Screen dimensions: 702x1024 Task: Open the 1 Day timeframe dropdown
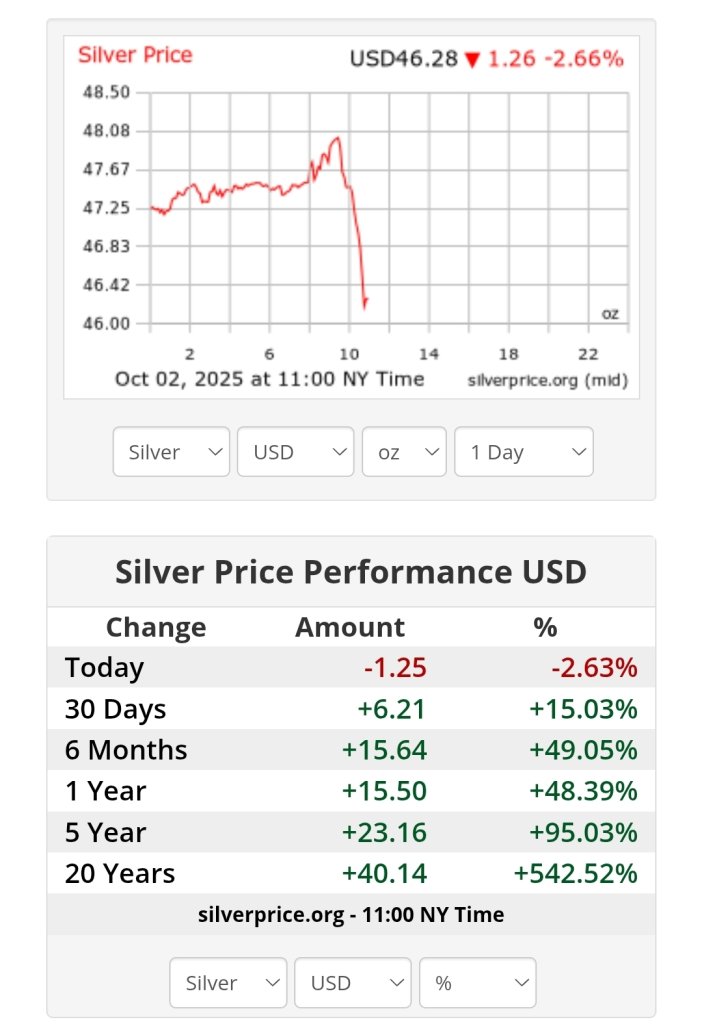click(523, 452)
